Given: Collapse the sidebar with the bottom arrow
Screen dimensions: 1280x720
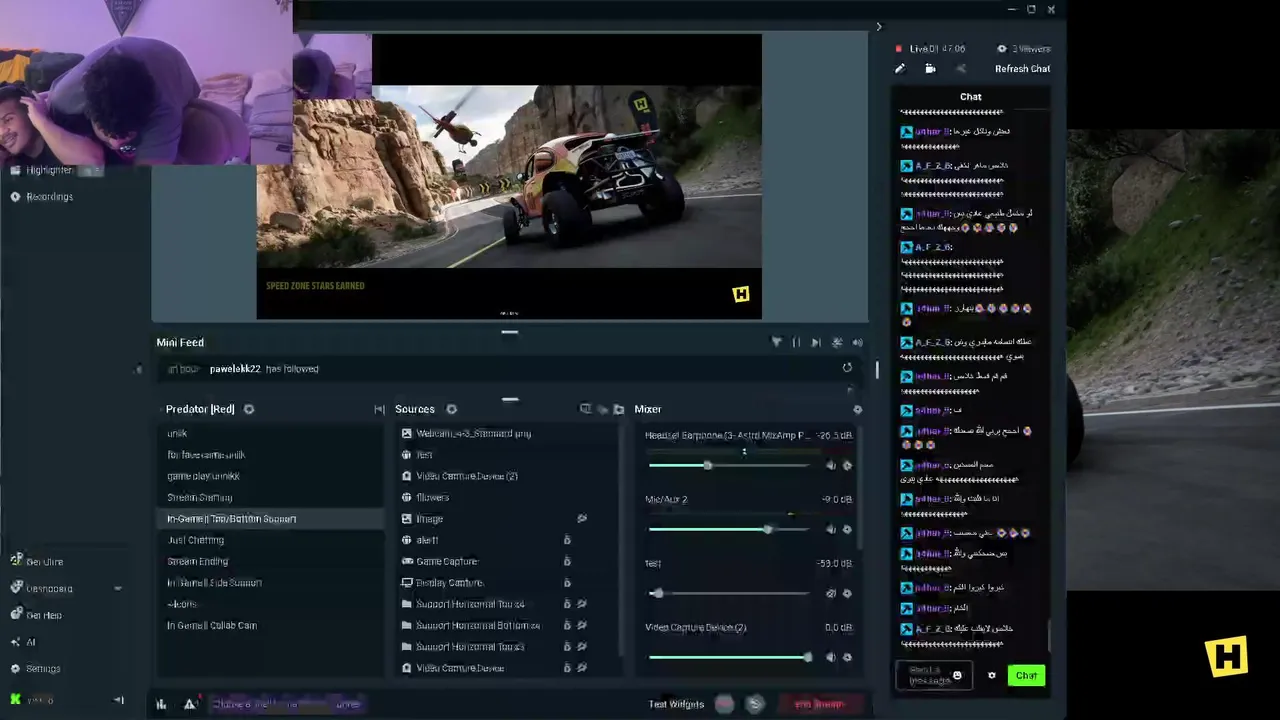Looking at the screenshot, I should click(x=119, y=700).
